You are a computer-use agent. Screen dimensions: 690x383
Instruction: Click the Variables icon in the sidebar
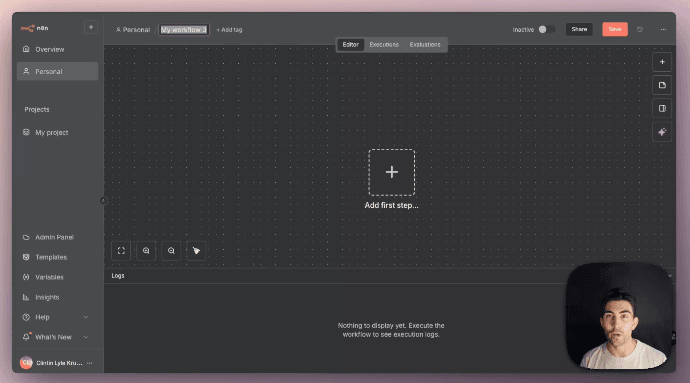[26, 277]
